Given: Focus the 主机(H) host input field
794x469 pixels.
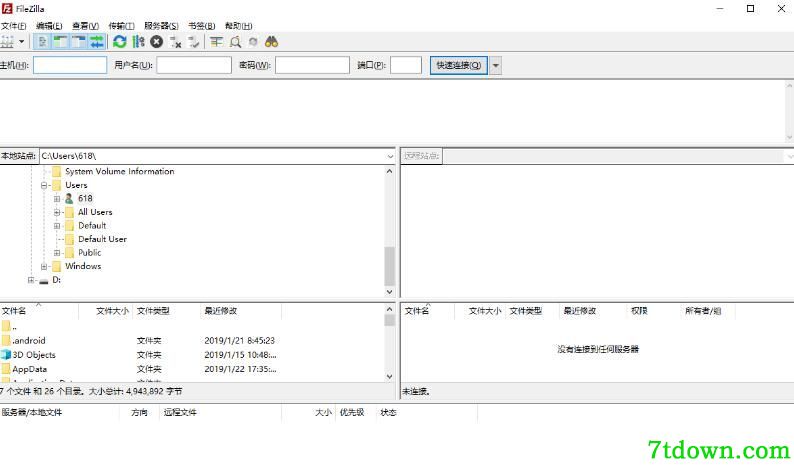Looking at the screenshot, I should tap(70, 65).
